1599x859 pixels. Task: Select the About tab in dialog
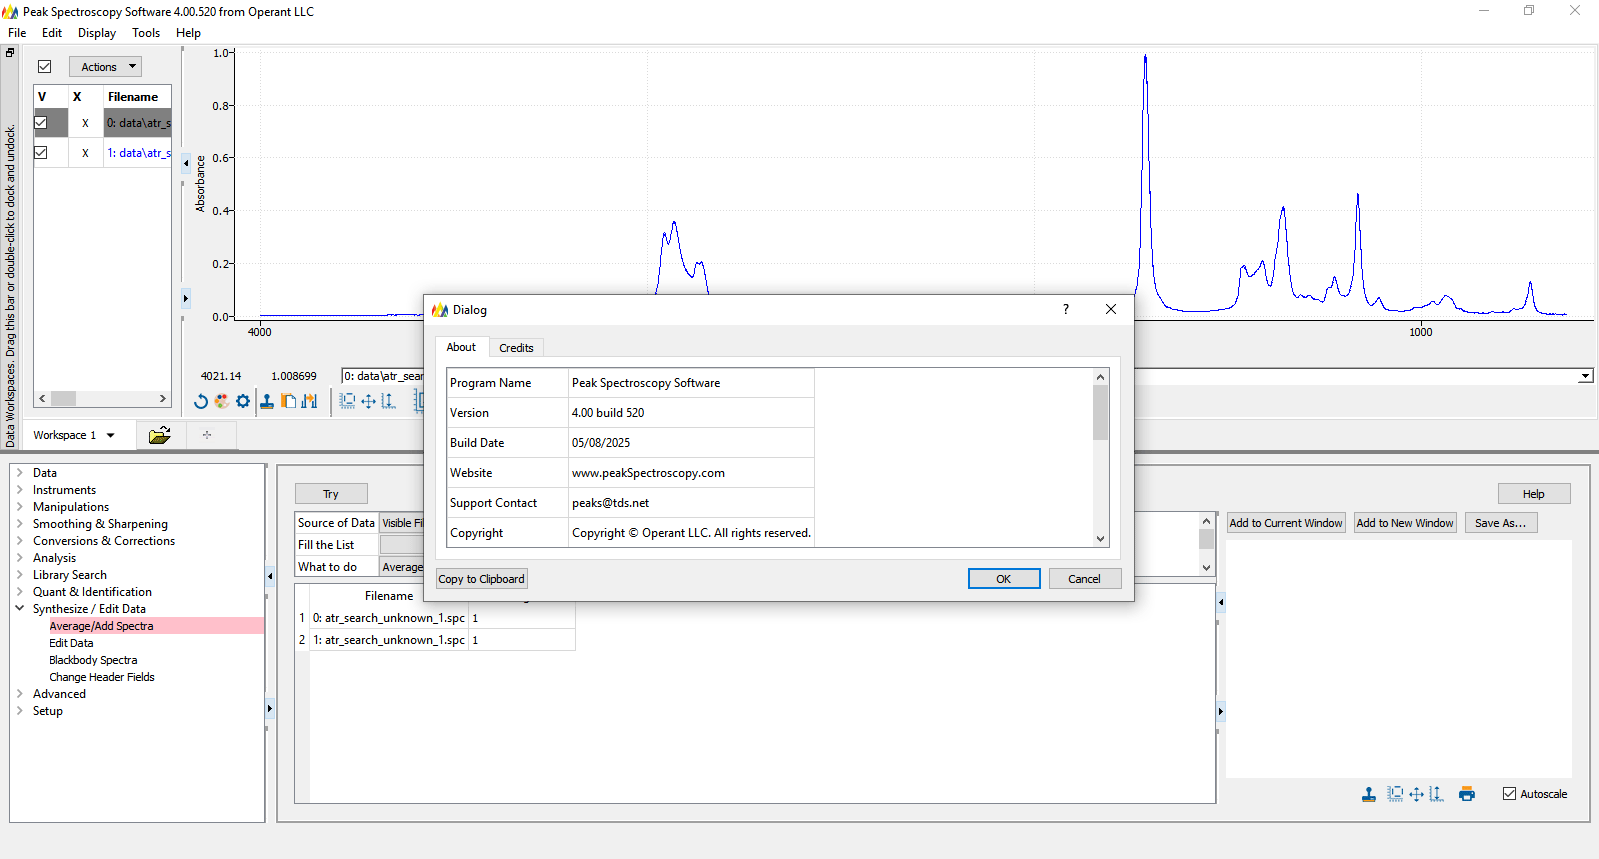click(461, 347)
